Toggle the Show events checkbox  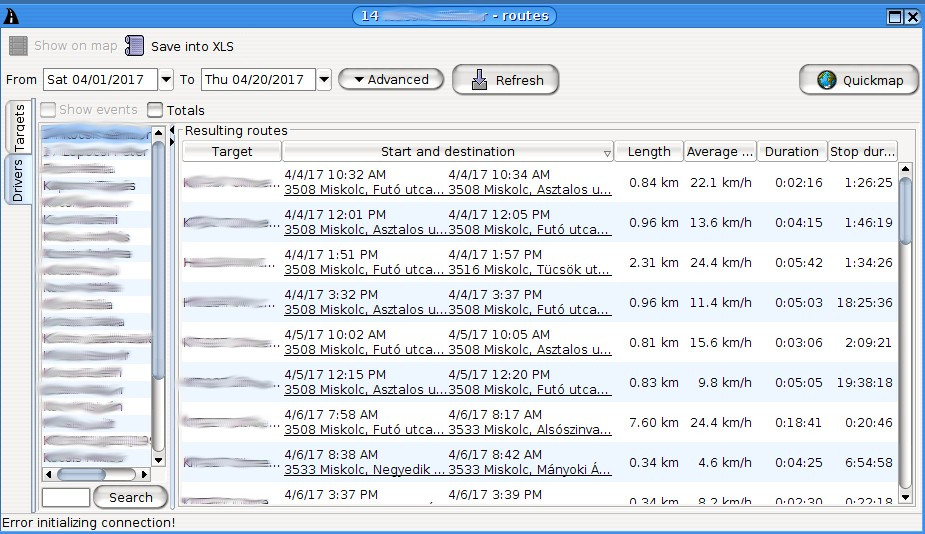pyautogui.click(x=48, y=110)
